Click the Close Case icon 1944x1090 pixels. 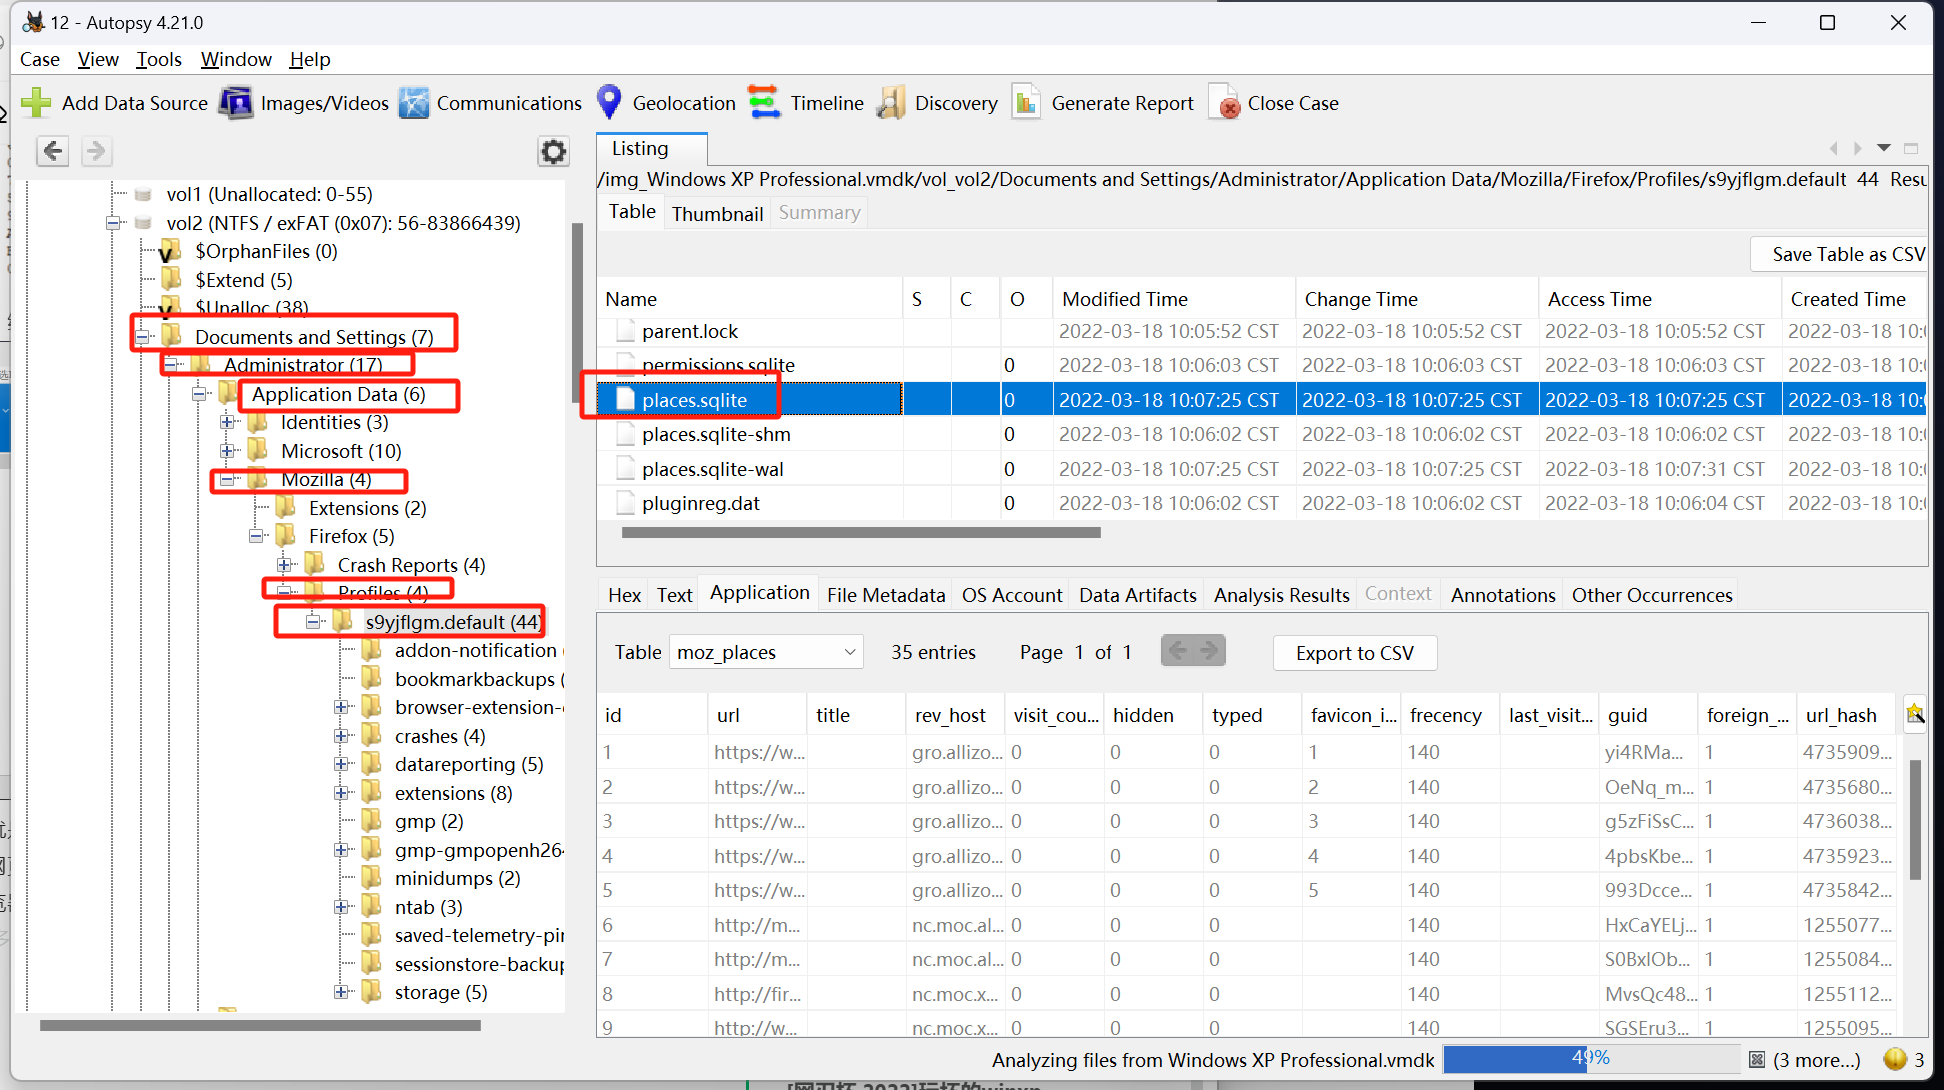coord(1226,103)
